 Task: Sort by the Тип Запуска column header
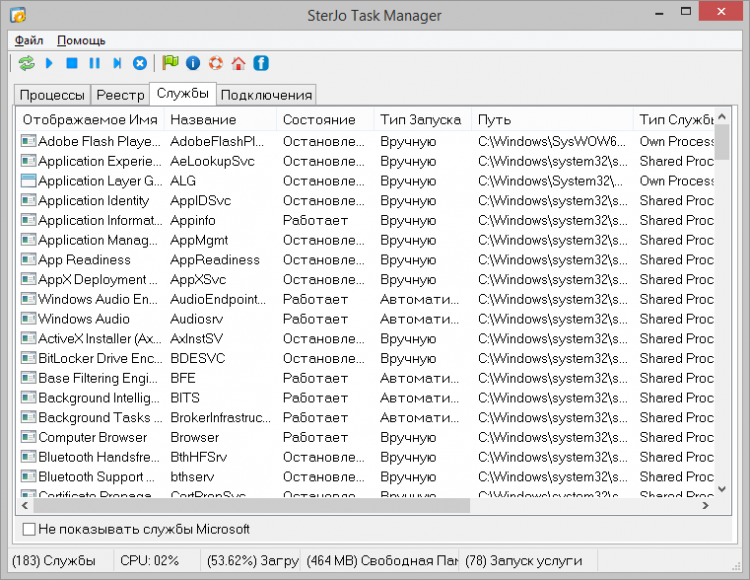coord(420,120)
